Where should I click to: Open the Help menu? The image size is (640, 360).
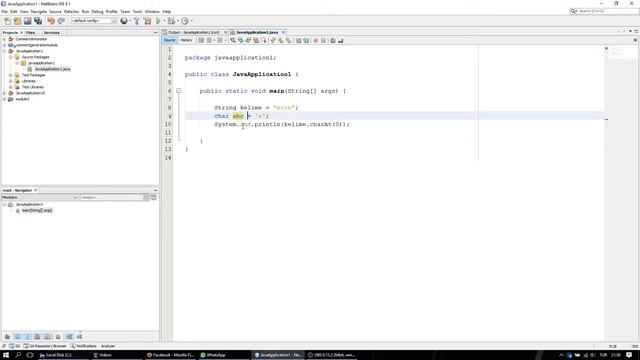tap(167, 11)
